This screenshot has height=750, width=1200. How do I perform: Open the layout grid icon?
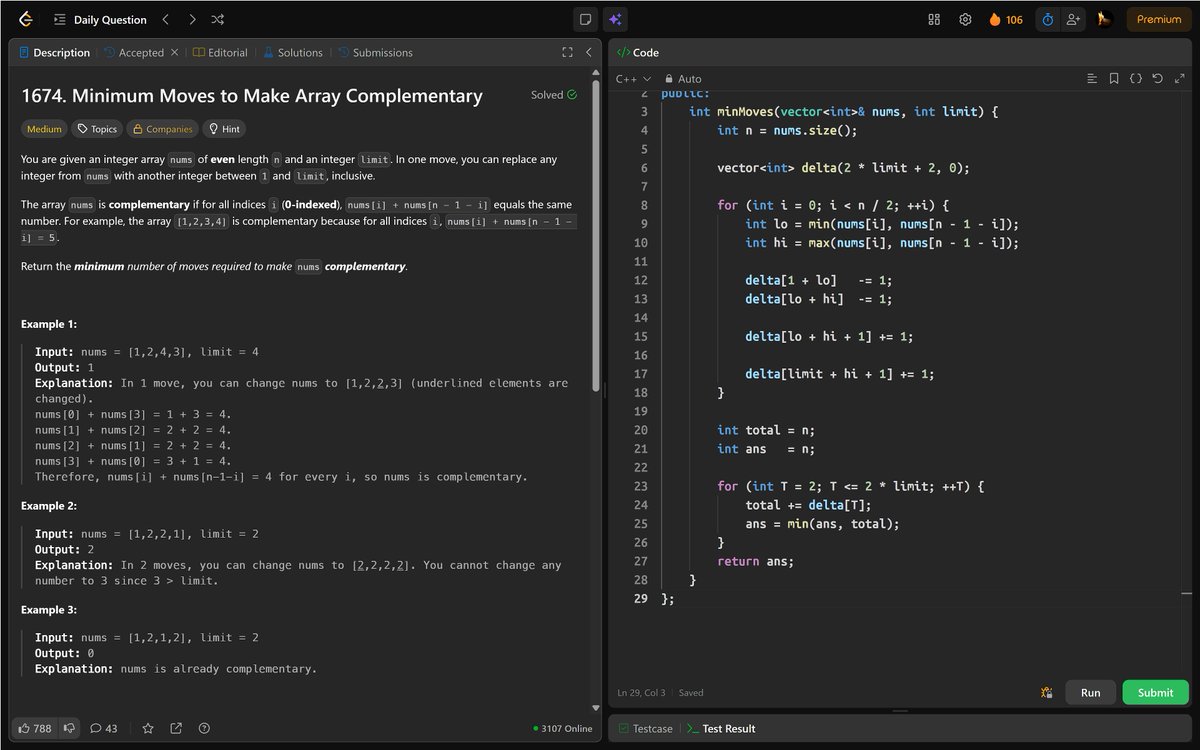pyautogui.click(x=935, y=19)
